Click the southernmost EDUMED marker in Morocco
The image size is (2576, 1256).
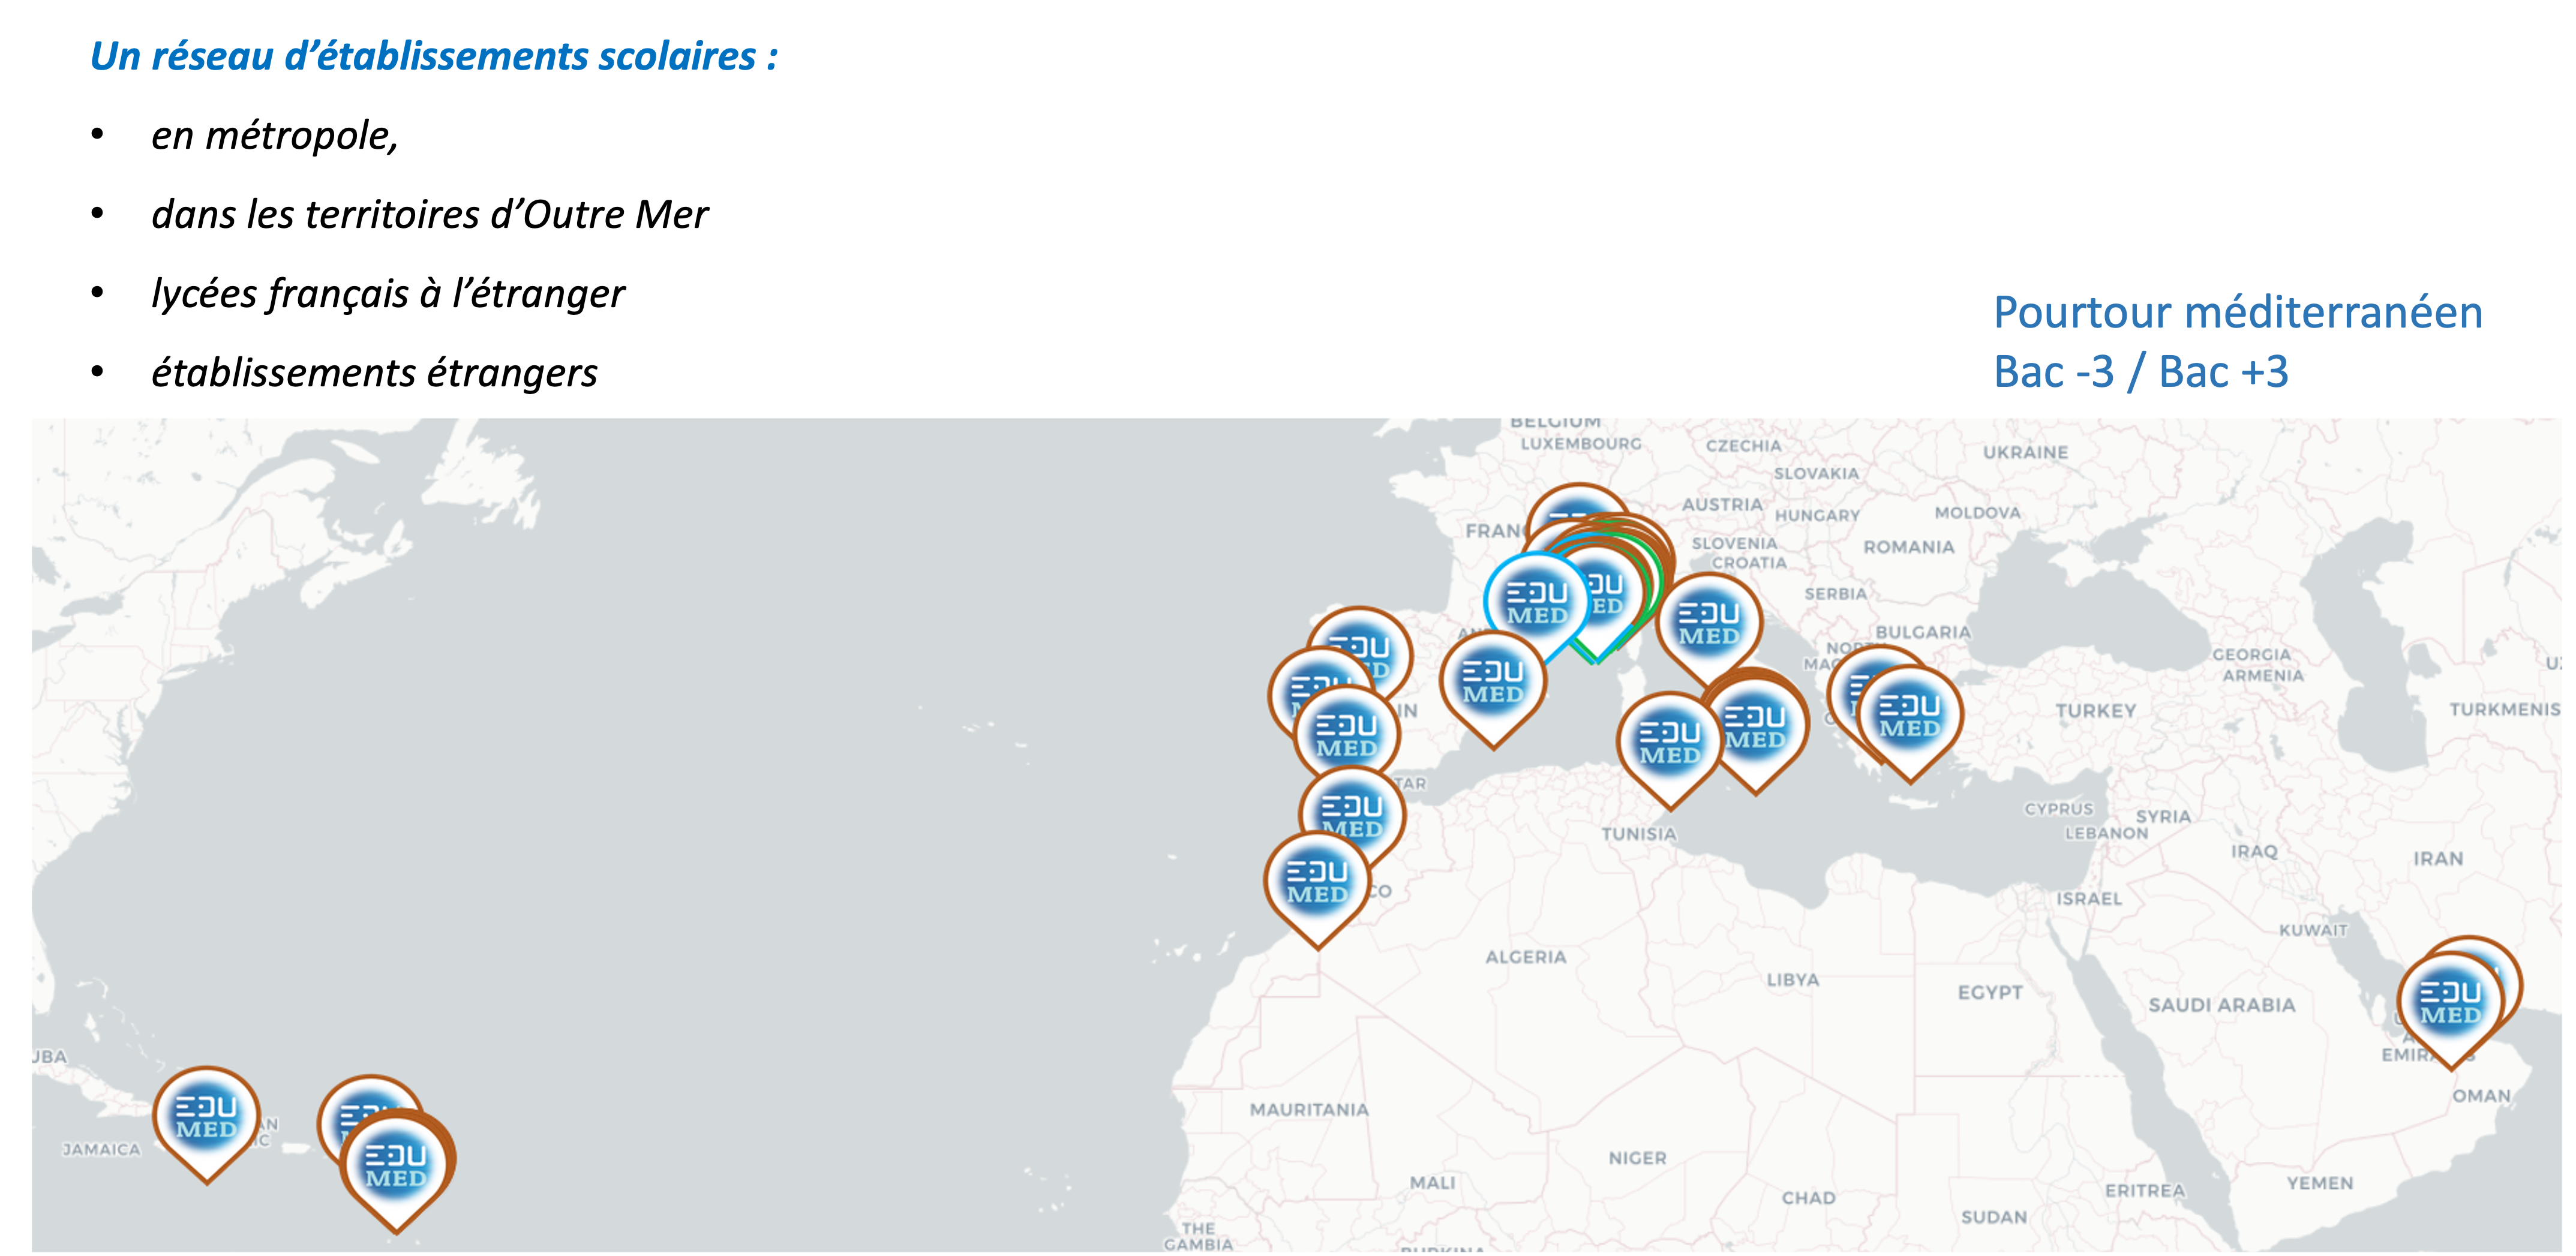coord(1317,883)
